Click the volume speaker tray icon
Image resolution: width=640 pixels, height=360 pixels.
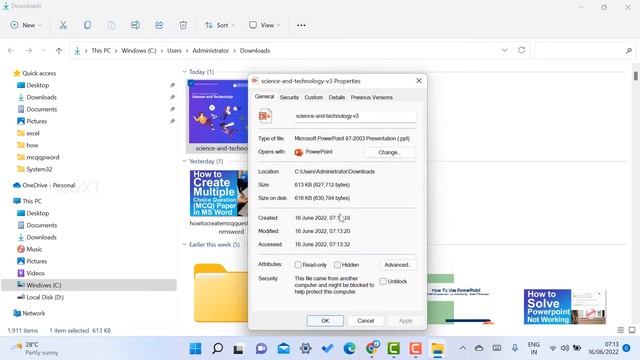click(565, 348)
